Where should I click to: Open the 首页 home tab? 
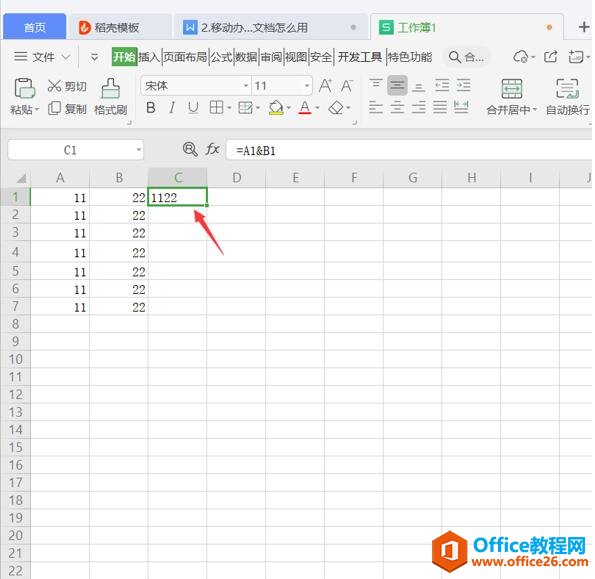(35, 27)
